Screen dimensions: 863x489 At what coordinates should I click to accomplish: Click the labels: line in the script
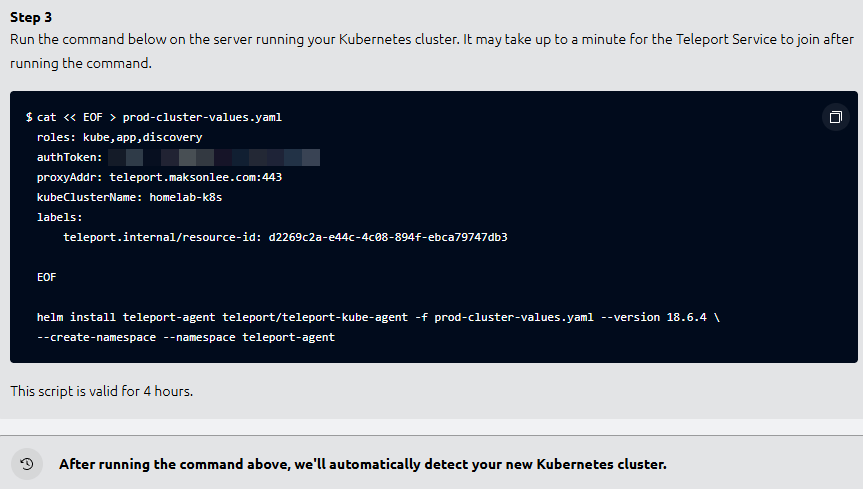coord(59,217)
